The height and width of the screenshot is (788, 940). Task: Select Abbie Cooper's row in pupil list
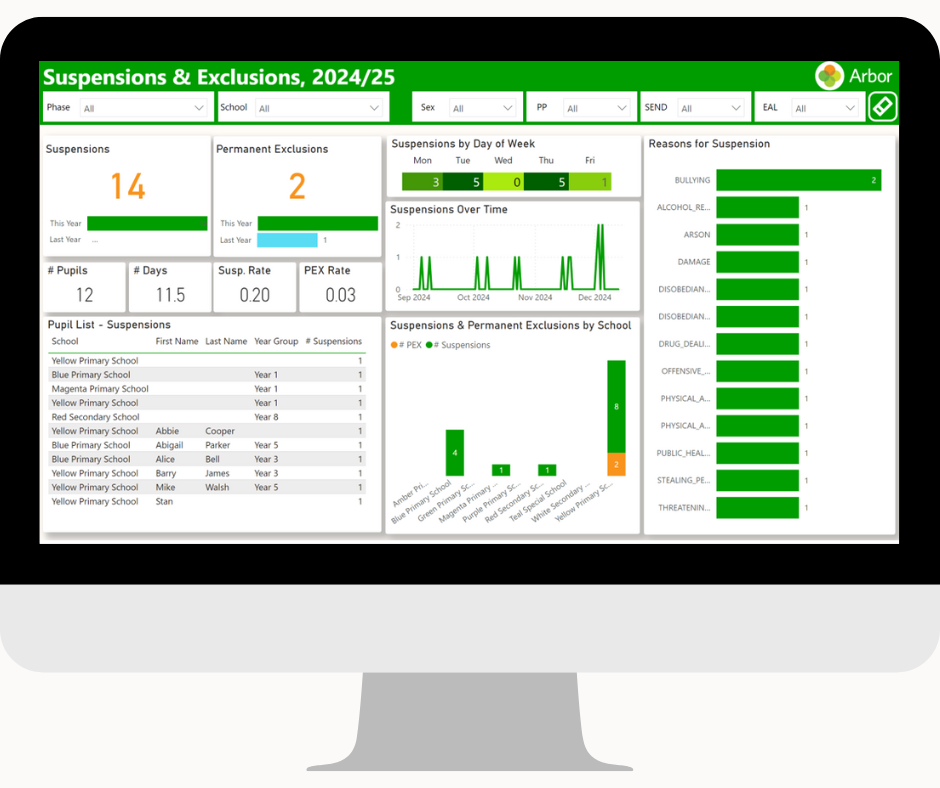(x=206, y=431)
